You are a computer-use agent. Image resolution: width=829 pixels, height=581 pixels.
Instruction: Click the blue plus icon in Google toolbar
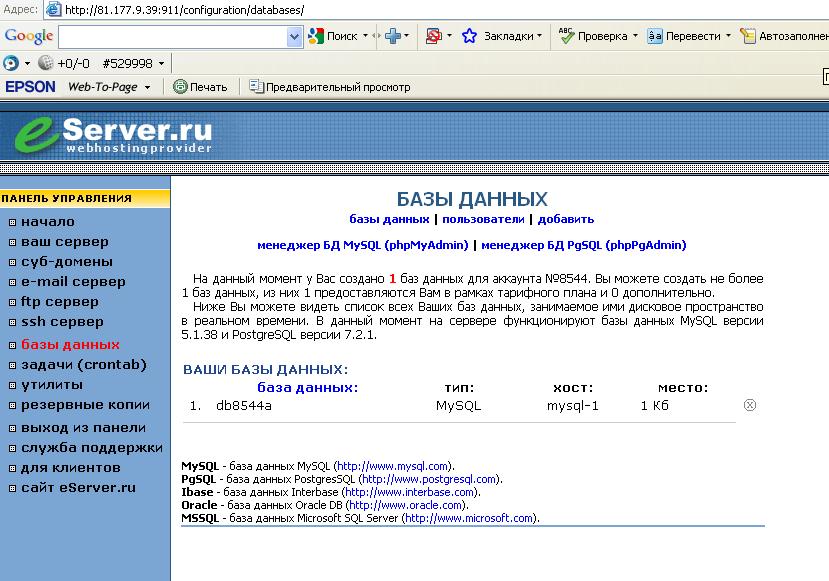pos(393,36)
